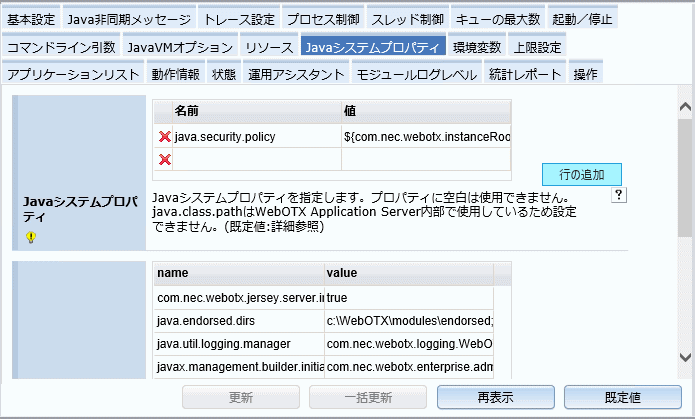Viewport: 695px width, 419px height.
Task: Click the name column header in lower table
Action: 239,273
